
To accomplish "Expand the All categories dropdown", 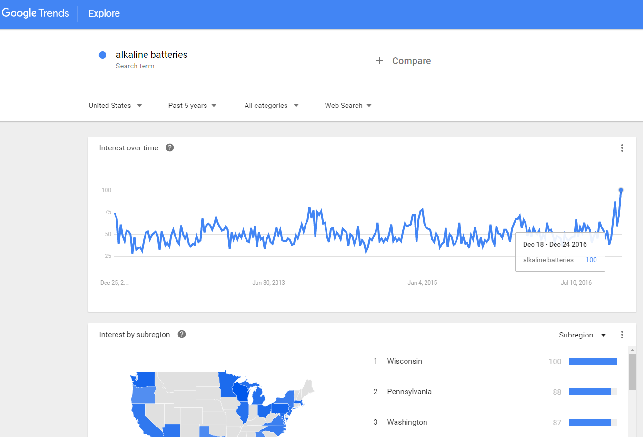I will tap(272, 105).
